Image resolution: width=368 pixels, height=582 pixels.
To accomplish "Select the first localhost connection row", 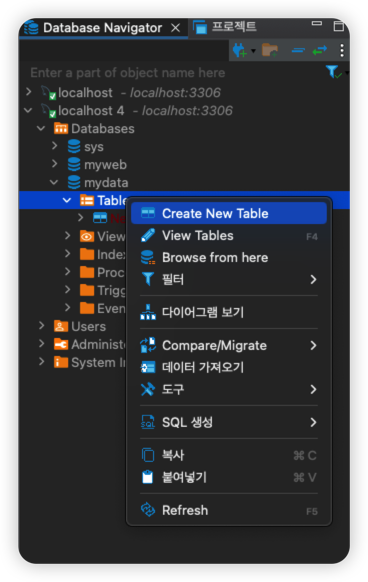I will pos(184,92).
